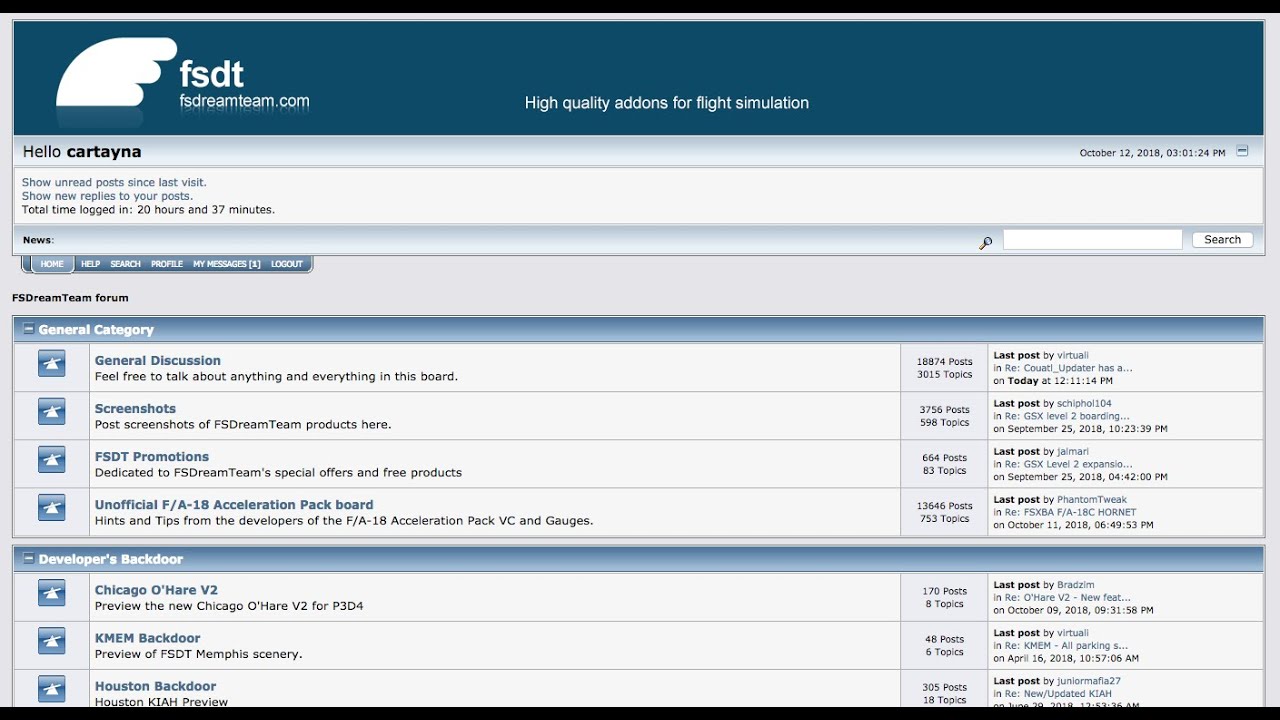1280x720 pixels.
Task: Open the Screenshots board link
Action: [135, 408]
